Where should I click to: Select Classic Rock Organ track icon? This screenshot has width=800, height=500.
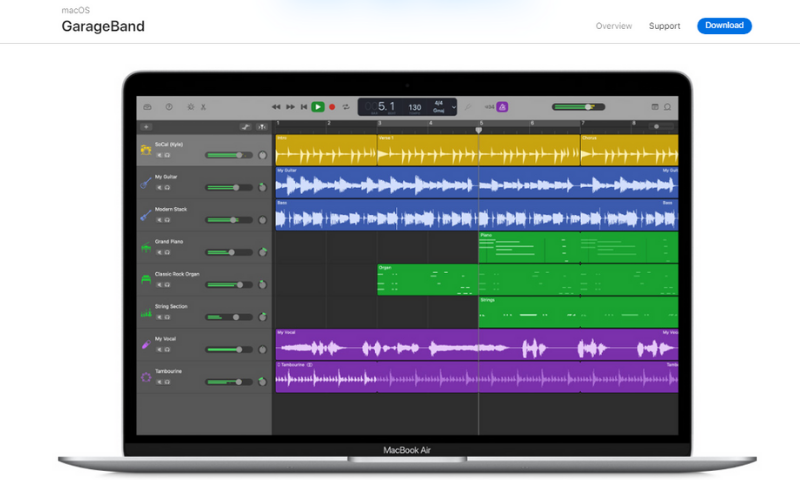(x=146, y=280)
